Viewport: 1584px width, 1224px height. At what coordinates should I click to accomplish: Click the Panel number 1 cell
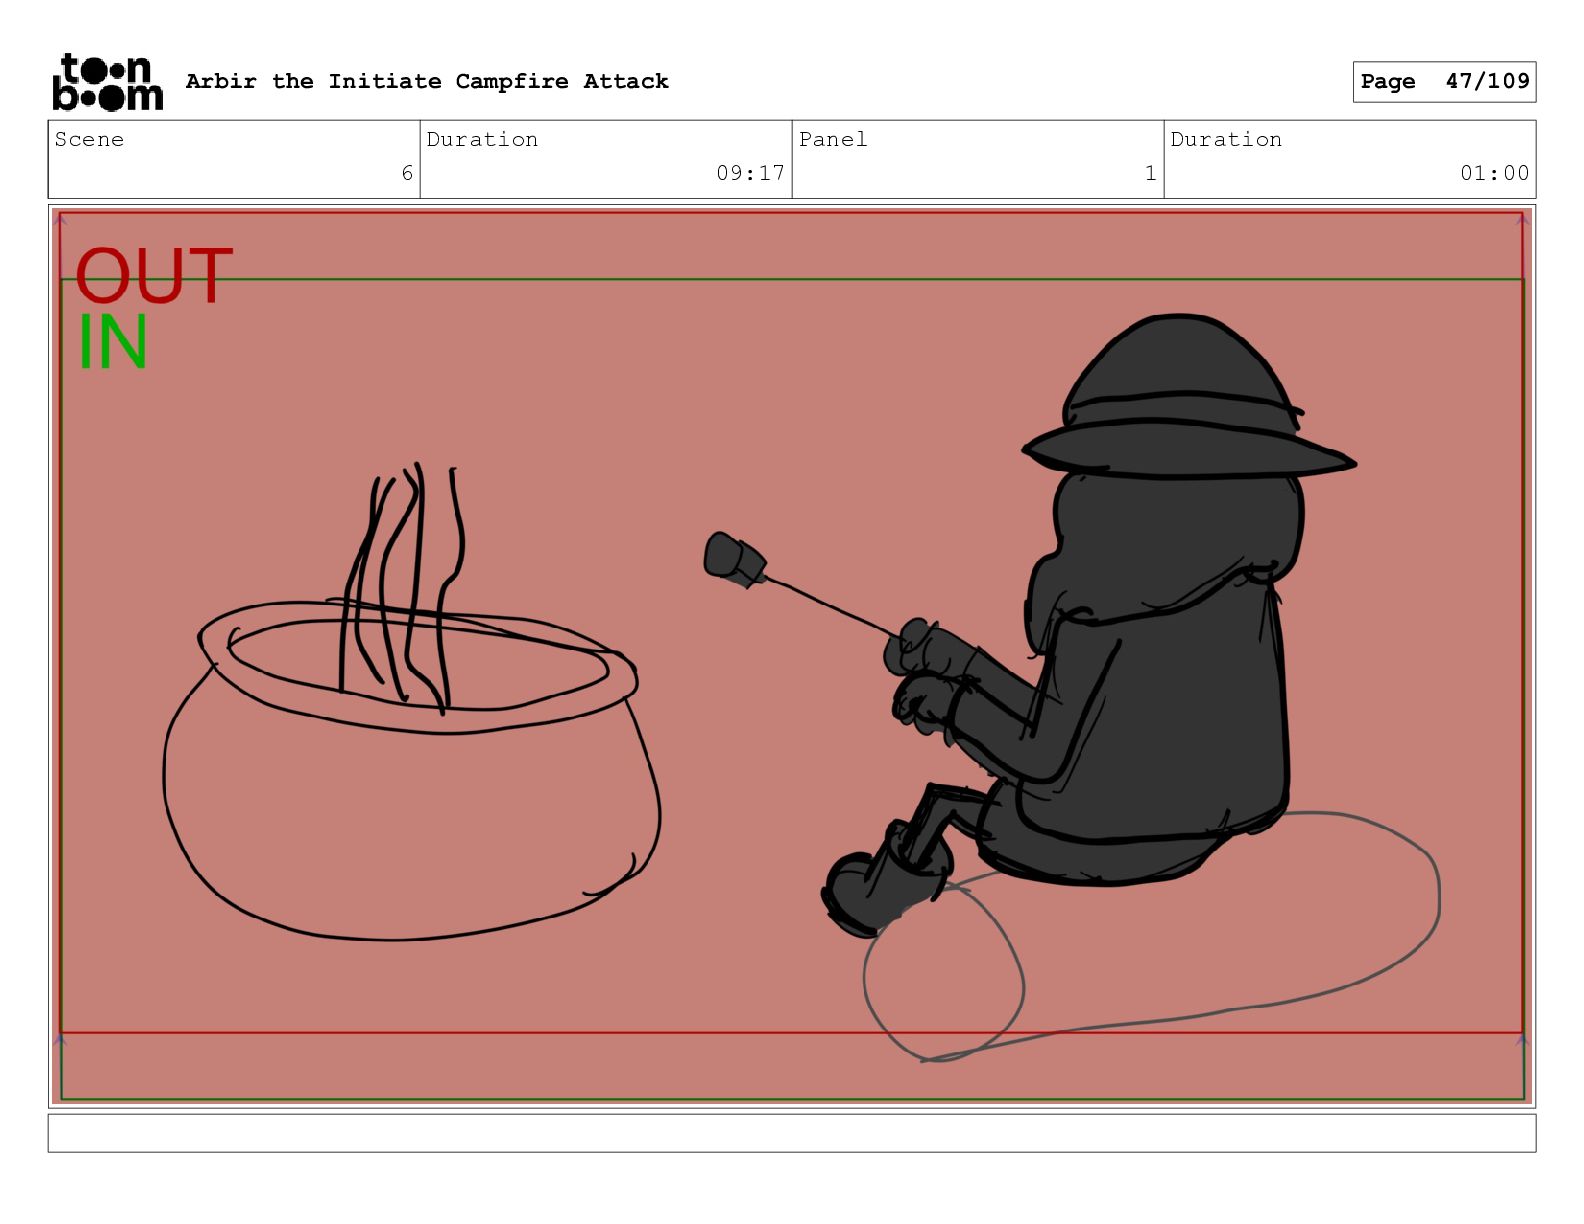[x=978, y=159]
